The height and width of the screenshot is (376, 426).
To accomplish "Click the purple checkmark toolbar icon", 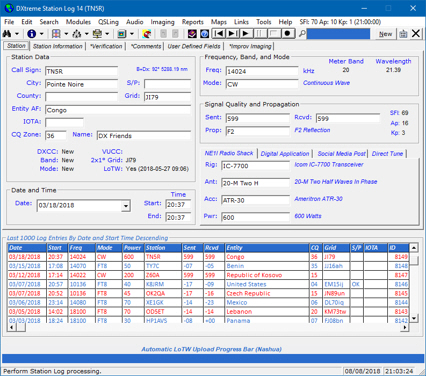I will 192,34.
